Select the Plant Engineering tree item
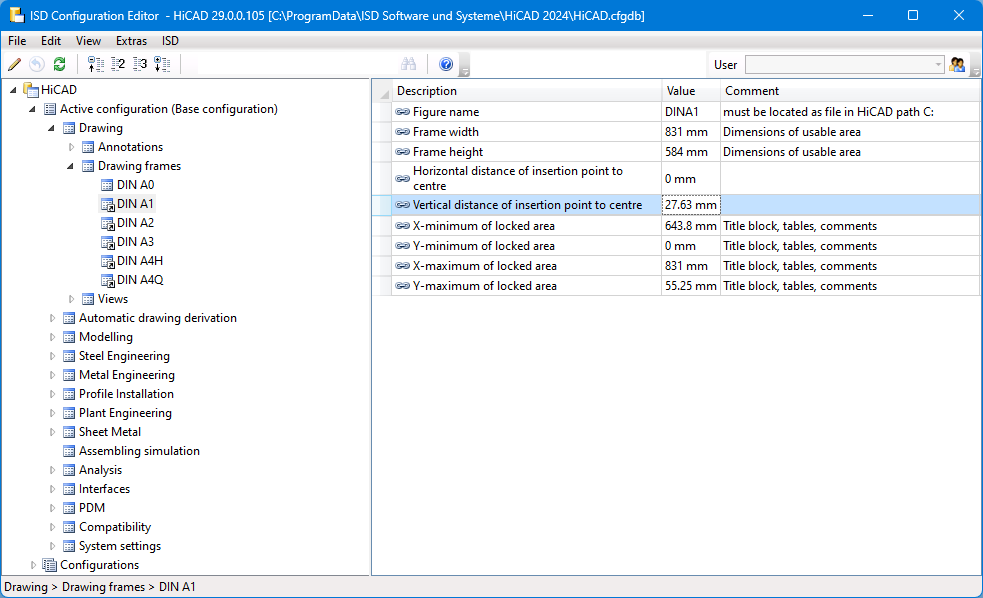Screen dimensions: 983x598 click(x=125, y=413)
